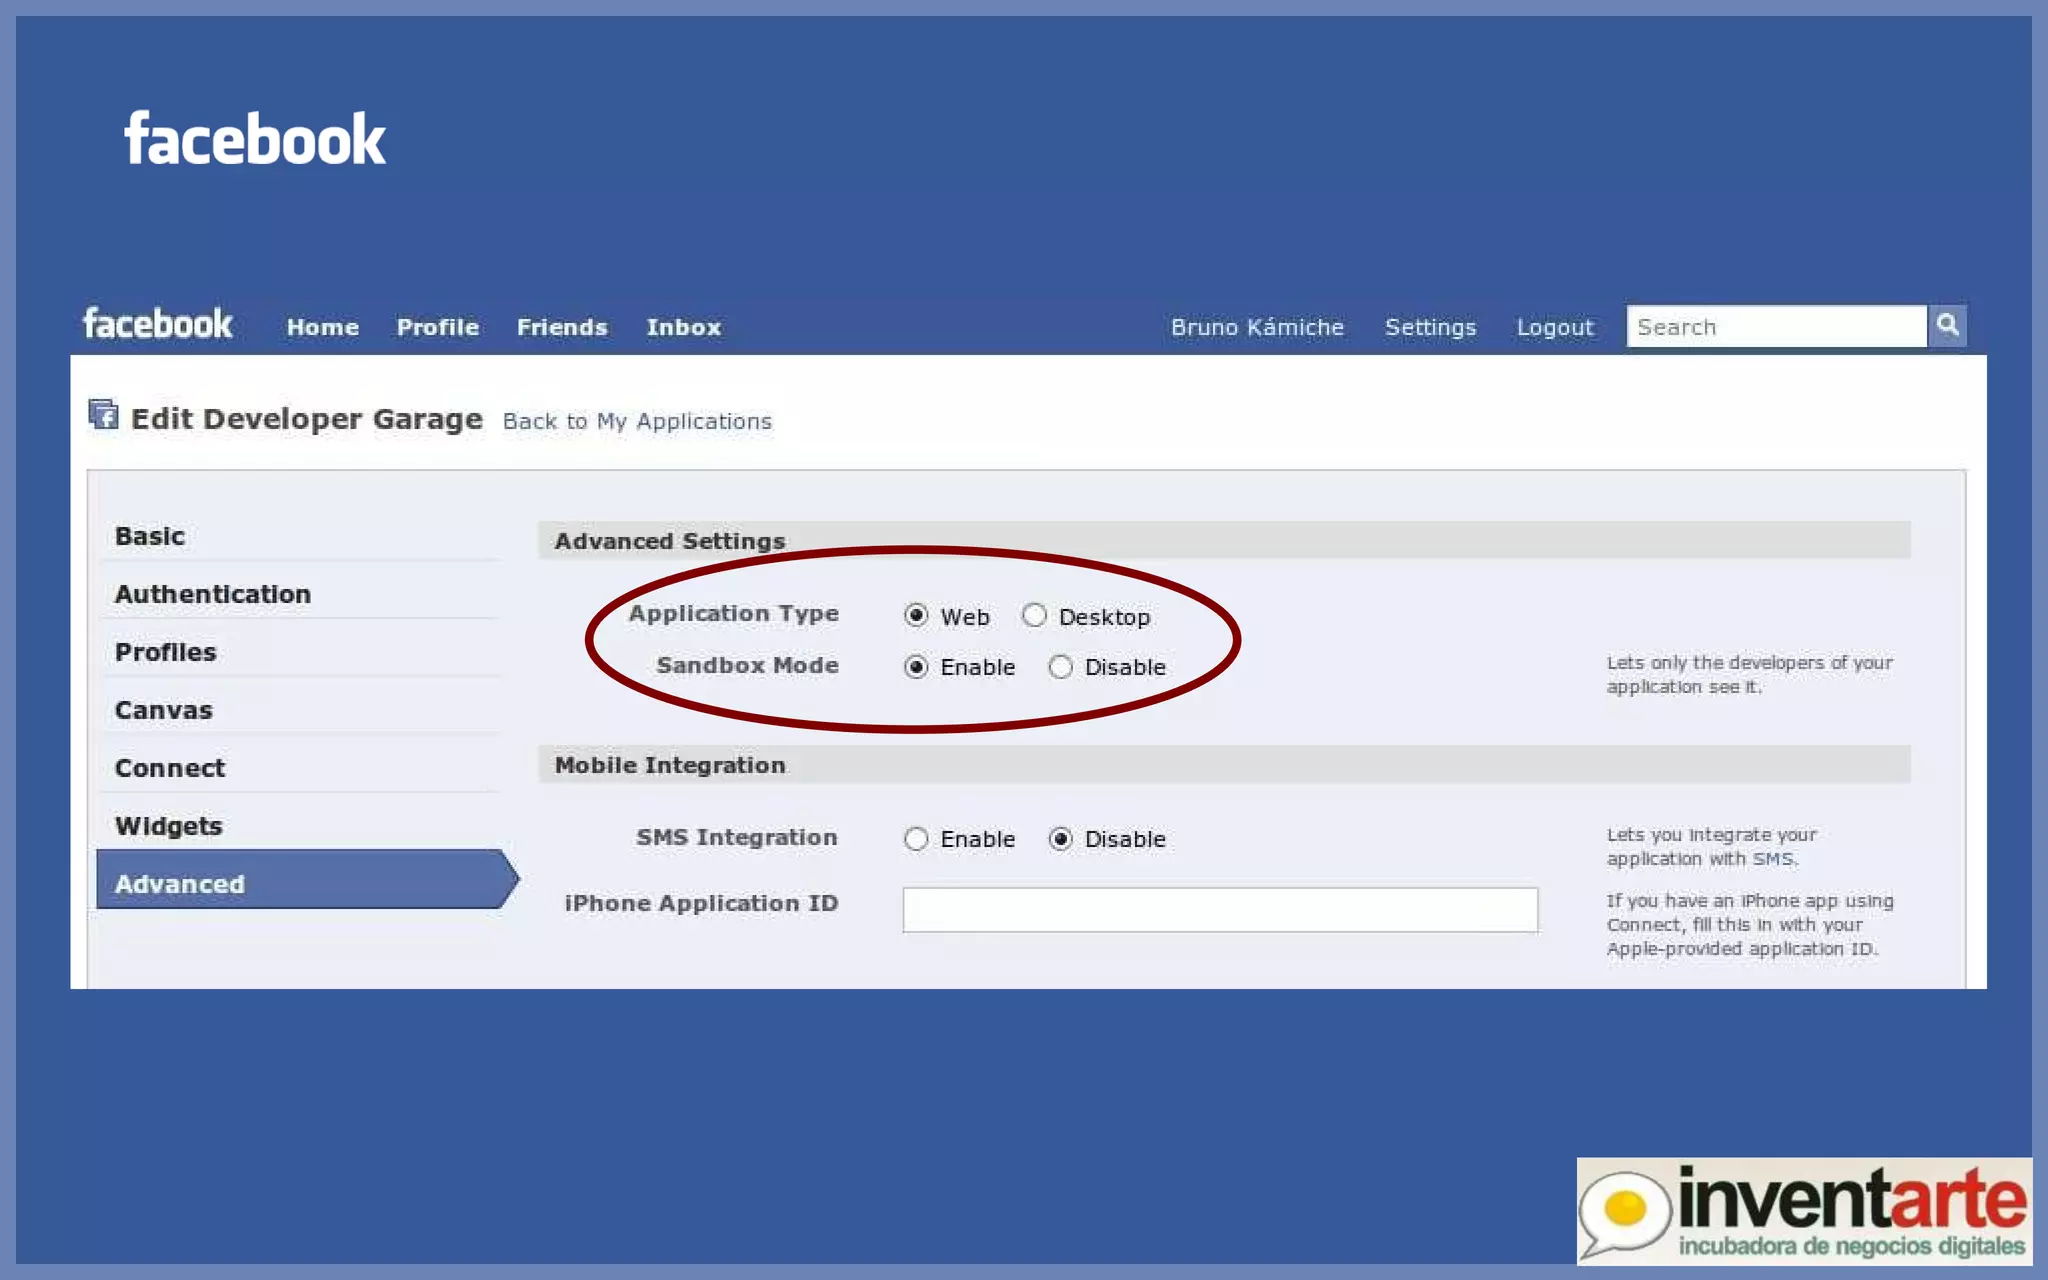The image size is (2048, 1280).
Task: Select Disable for SMS Integration
Action: [x=1060, y=839]
